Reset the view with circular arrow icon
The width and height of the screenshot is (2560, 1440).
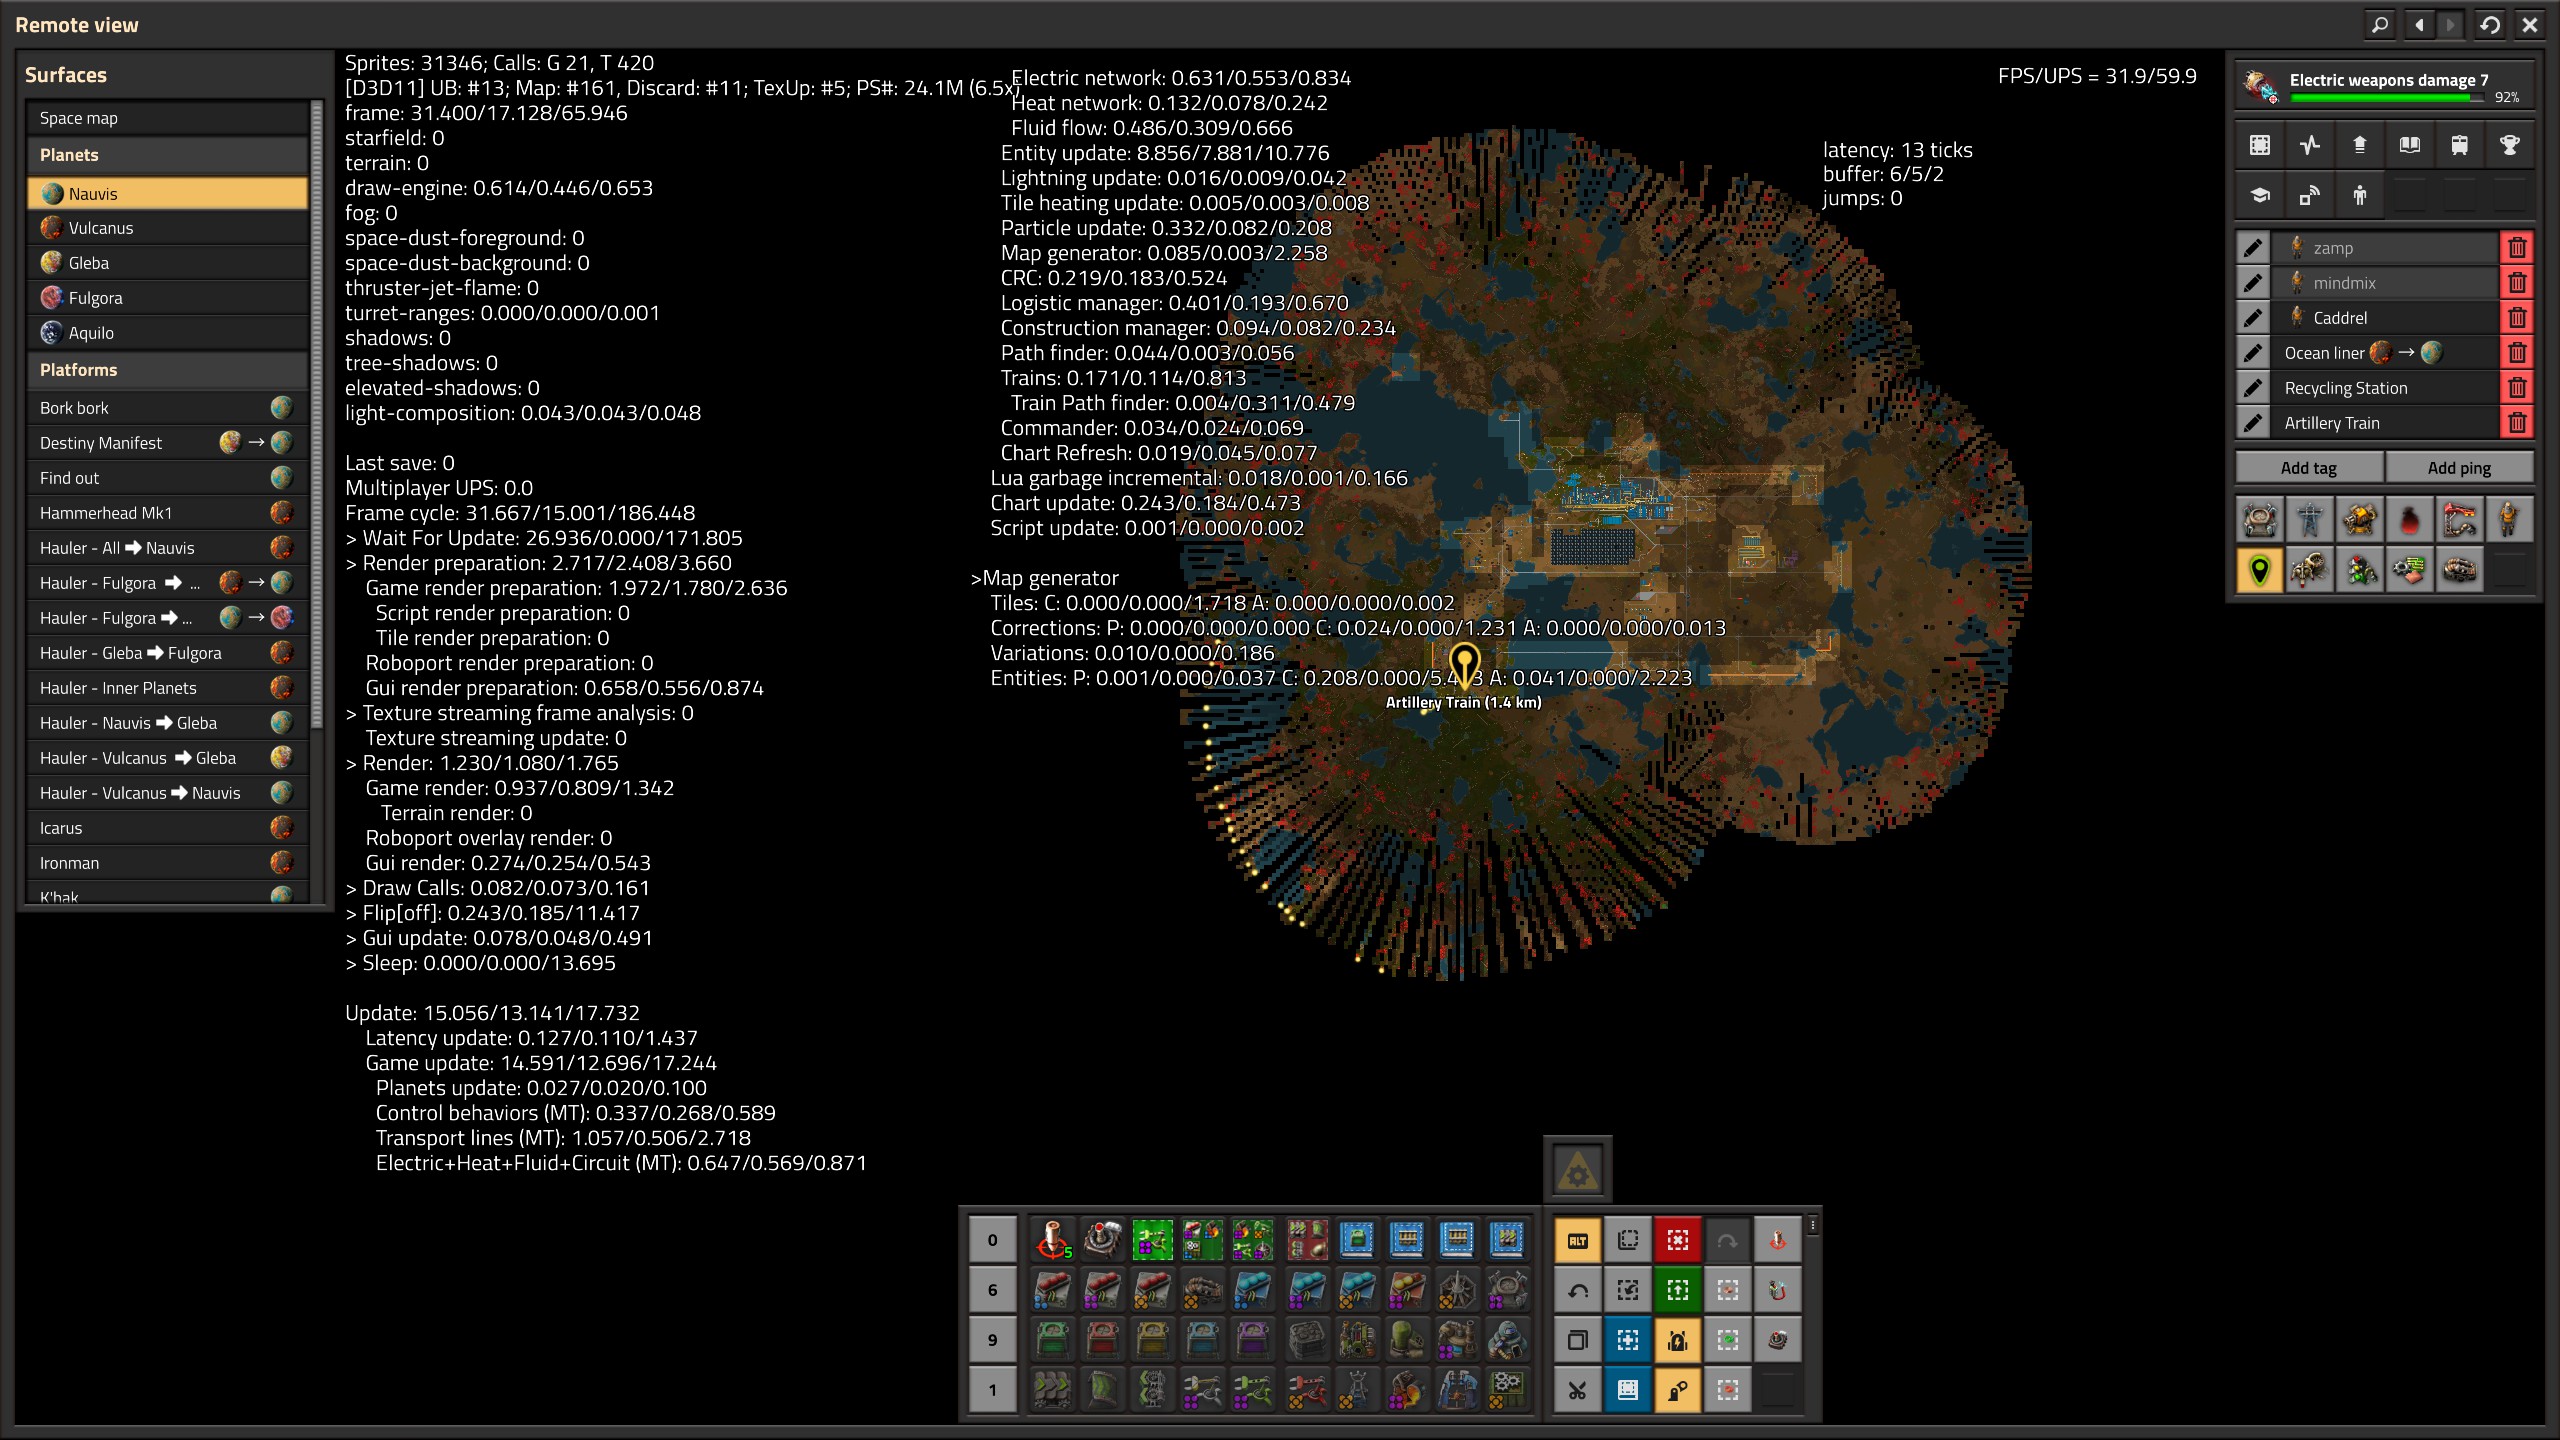pyautogui.click(x=2490, y=25)
